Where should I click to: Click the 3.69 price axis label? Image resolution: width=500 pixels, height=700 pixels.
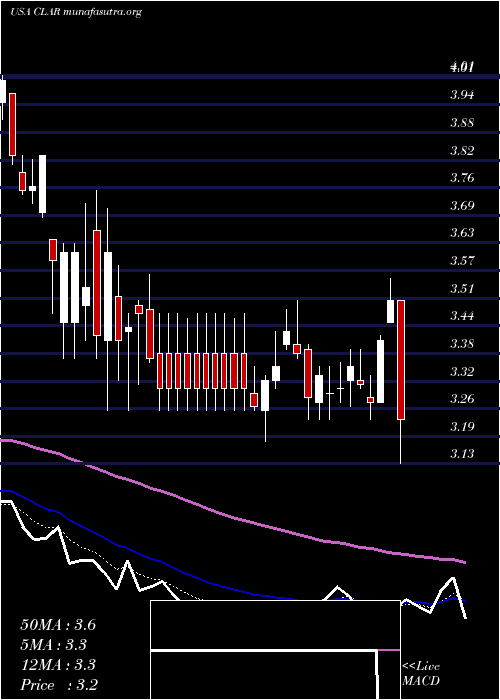click(x=462, y=205)
